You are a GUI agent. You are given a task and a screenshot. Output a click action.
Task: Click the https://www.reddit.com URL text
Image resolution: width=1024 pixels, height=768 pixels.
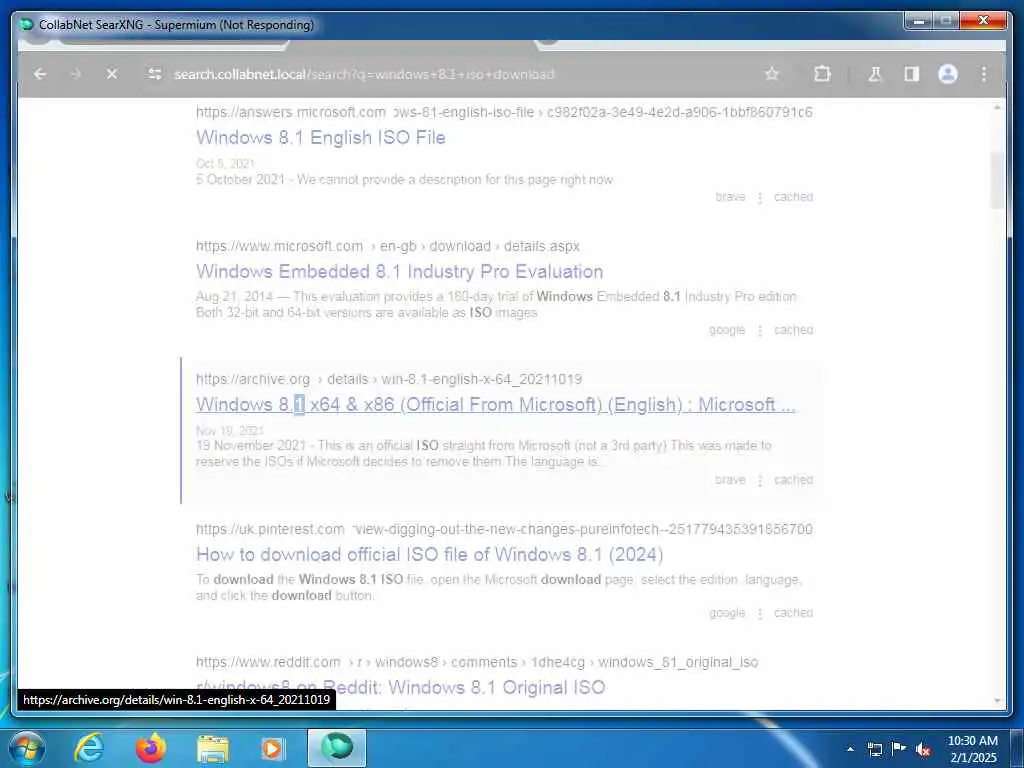click(x=268, y=662)
